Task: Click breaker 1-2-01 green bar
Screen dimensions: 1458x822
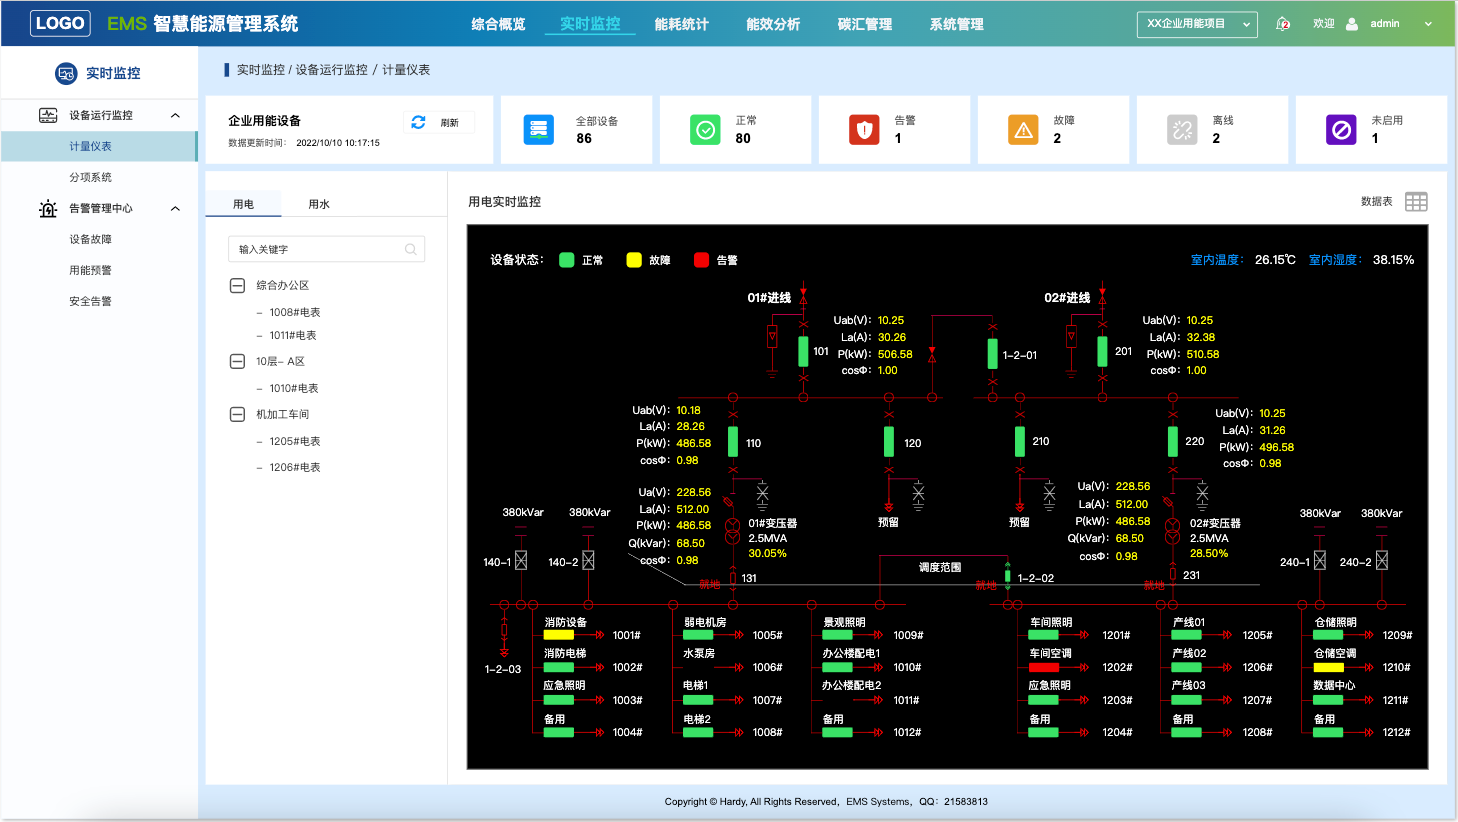Action: [x=992, y=354]
